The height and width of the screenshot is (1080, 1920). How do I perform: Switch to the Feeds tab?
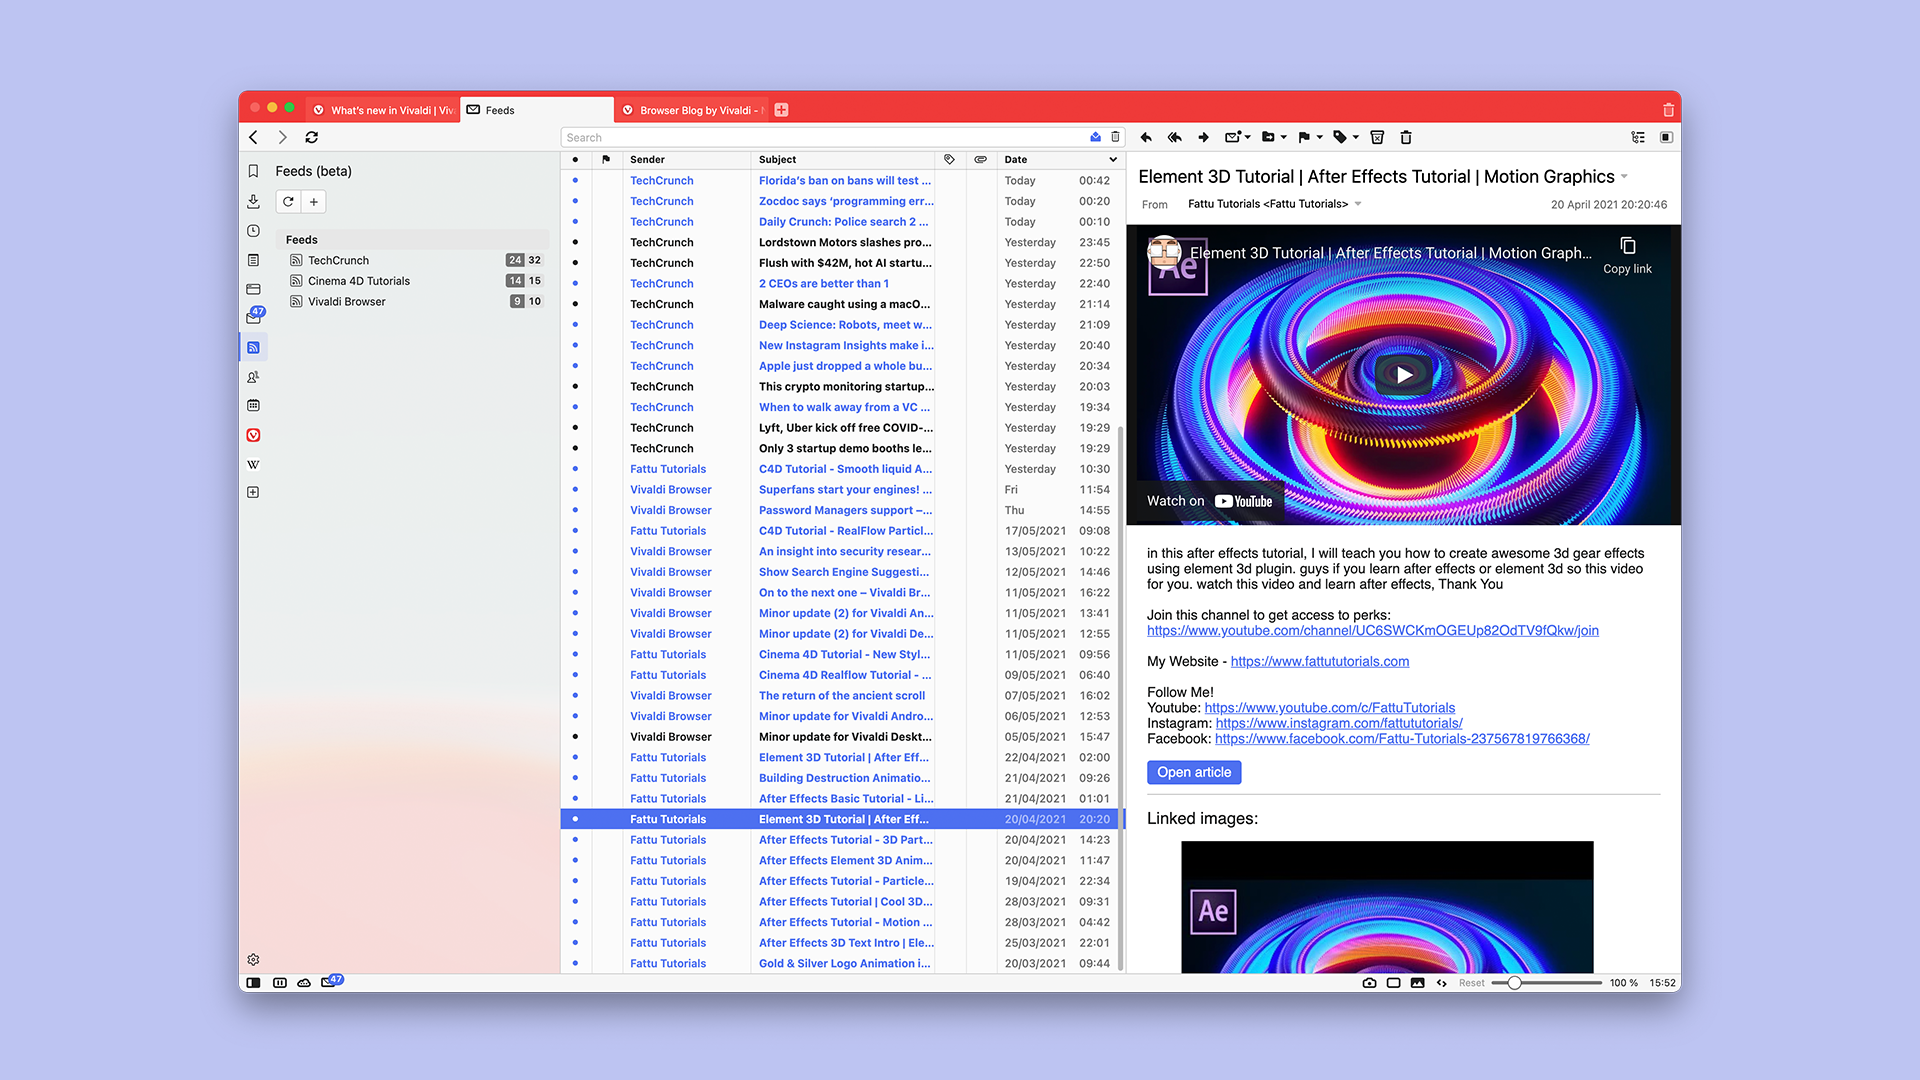(x=537, y=110)
